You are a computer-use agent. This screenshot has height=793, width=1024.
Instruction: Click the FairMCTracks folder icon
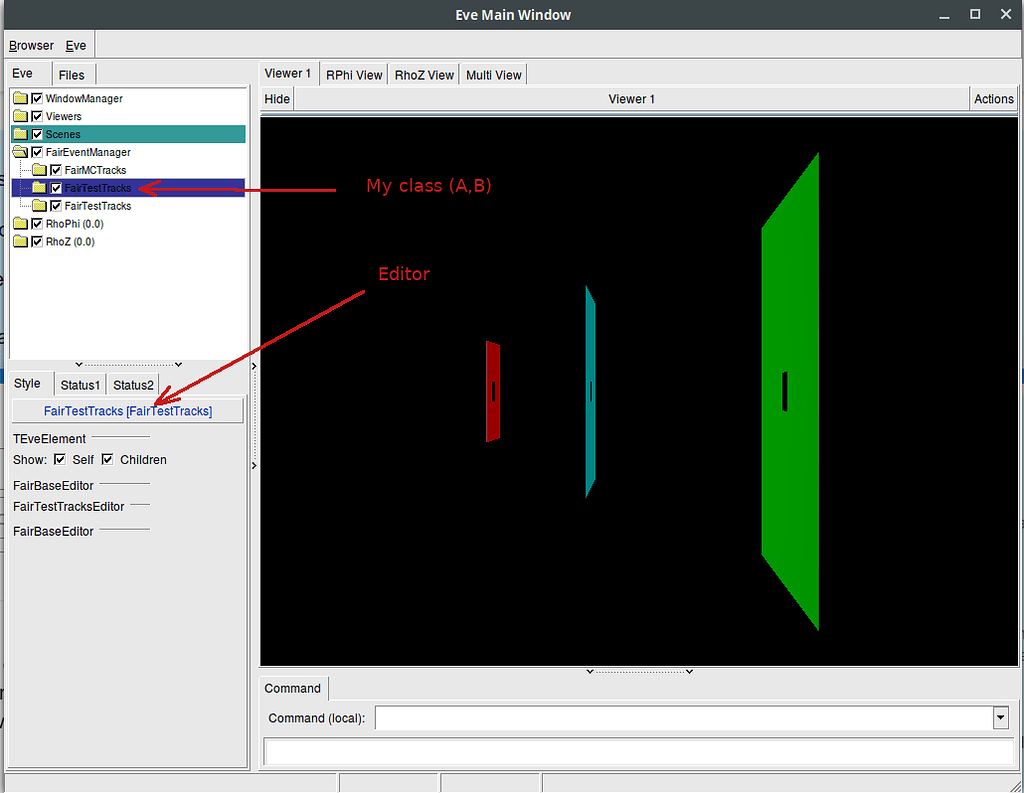pyautogui.click(x=39, y=170)
